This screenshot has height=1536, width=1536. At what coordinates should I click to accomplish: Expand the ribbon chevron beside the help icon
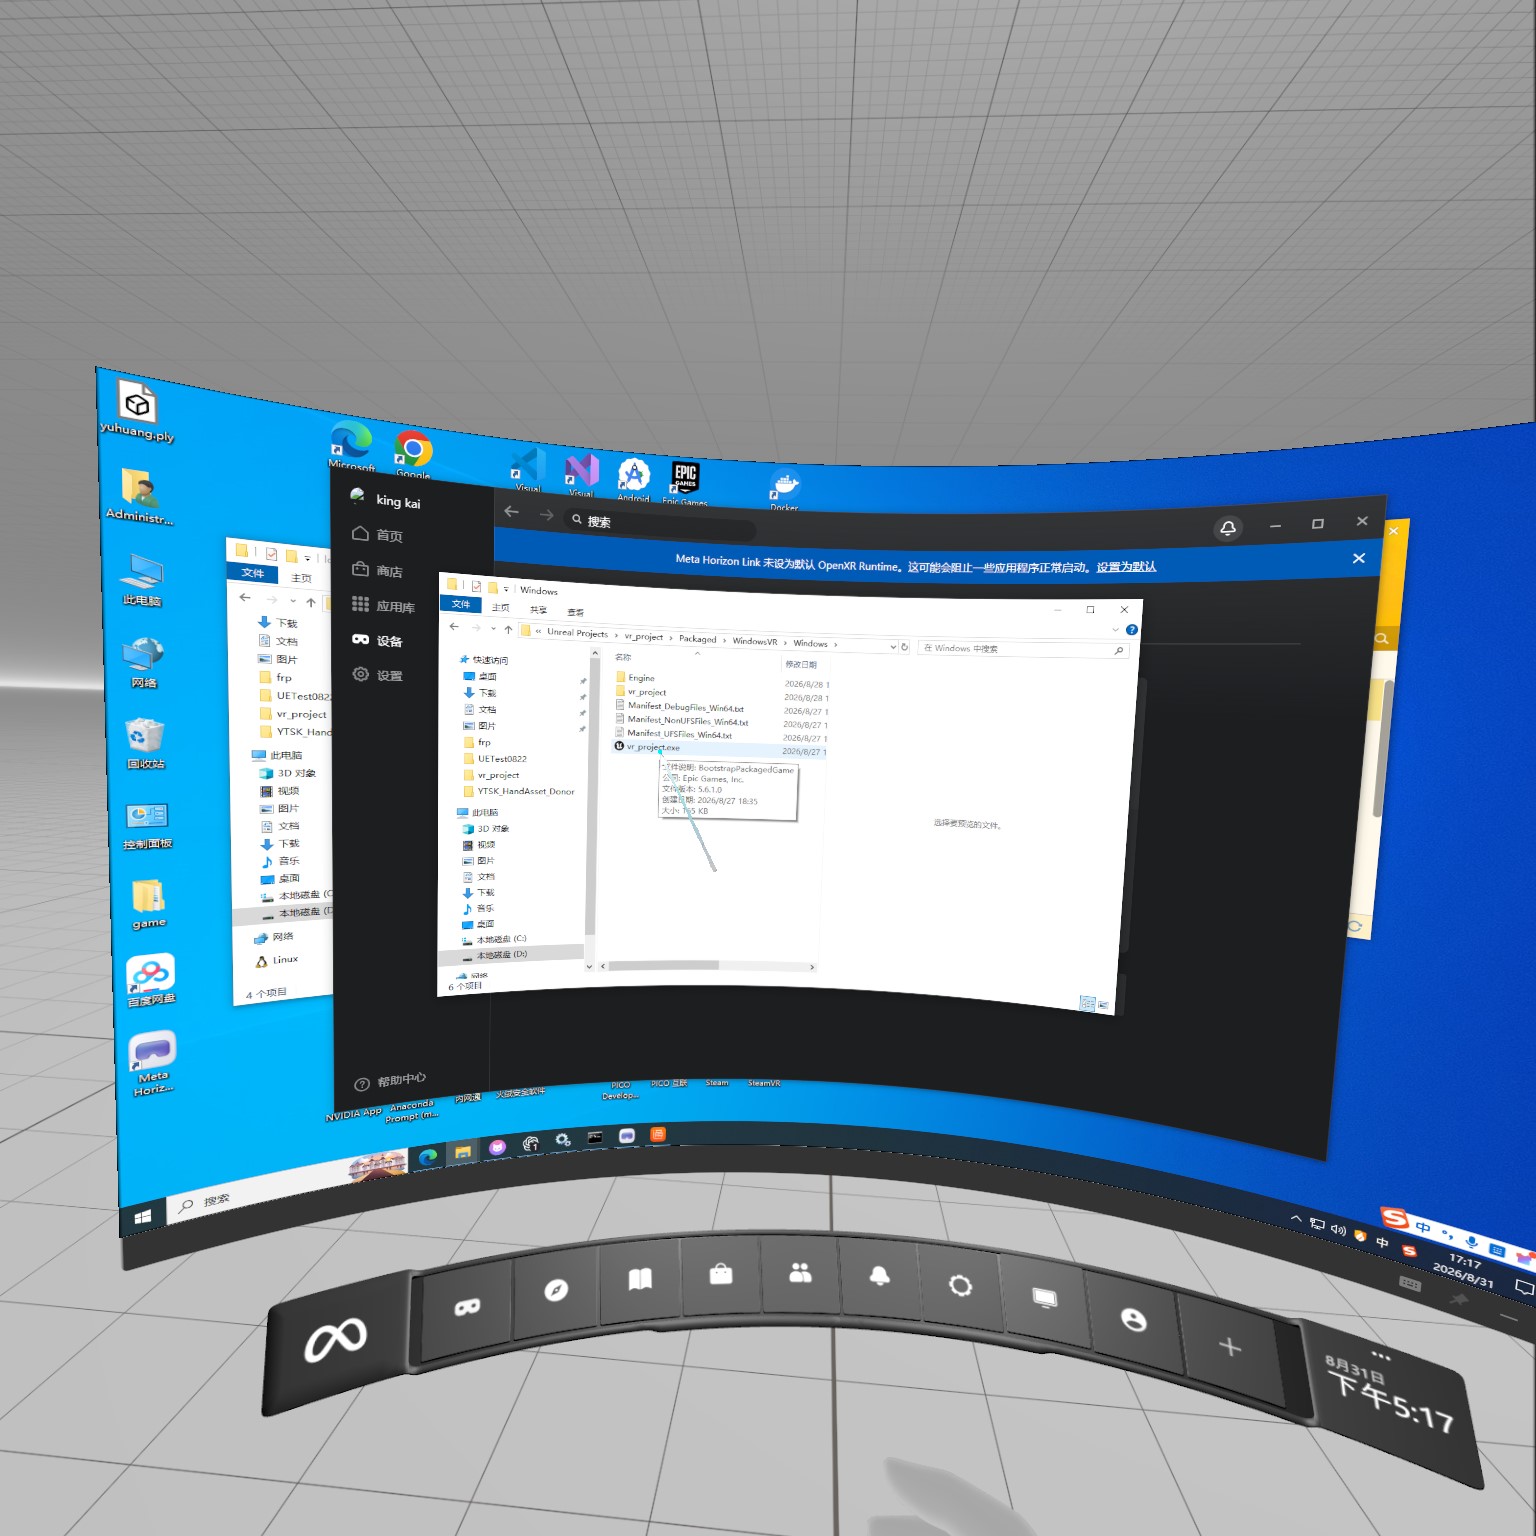[1116, 629]
